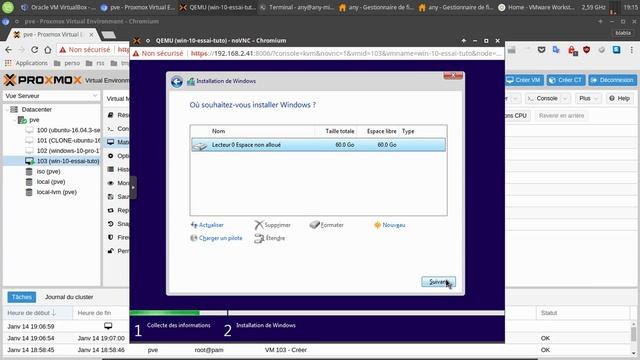The height and width of the screenshot is (360, 640).
Task: Click the browser reload icon
Action: pos(35,50)
